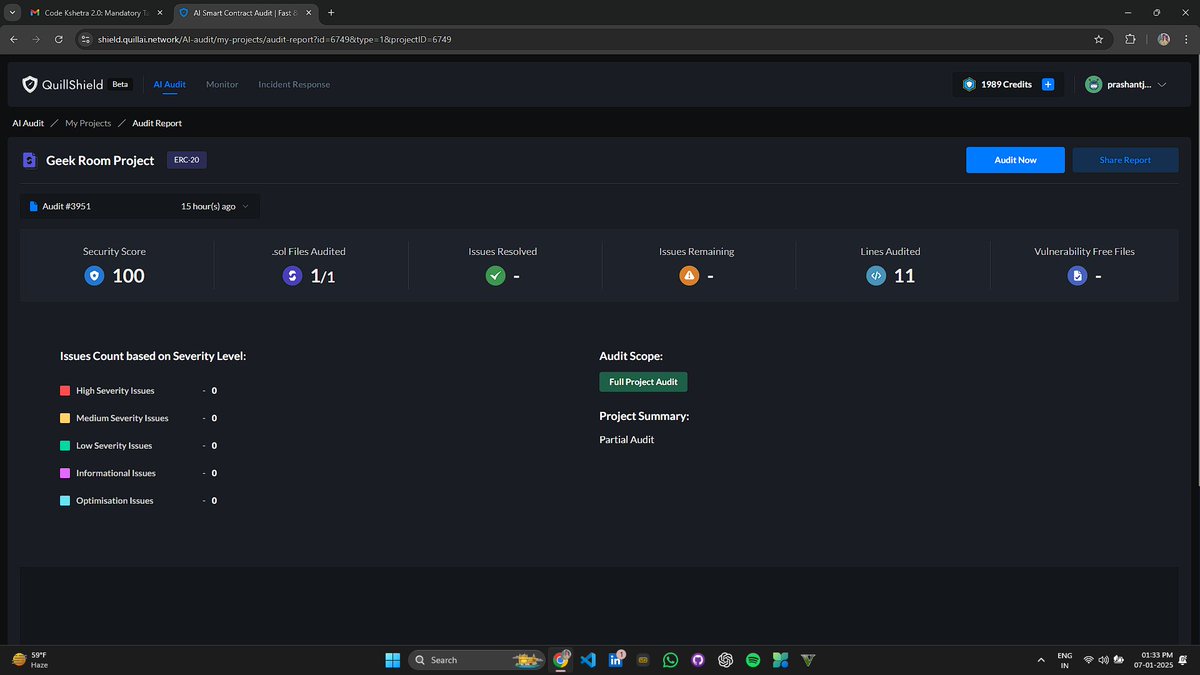This screenshot has height=675, width=1200.
Task: Open the tab search dropdown arrow
Action: click(x=10, y=12)
